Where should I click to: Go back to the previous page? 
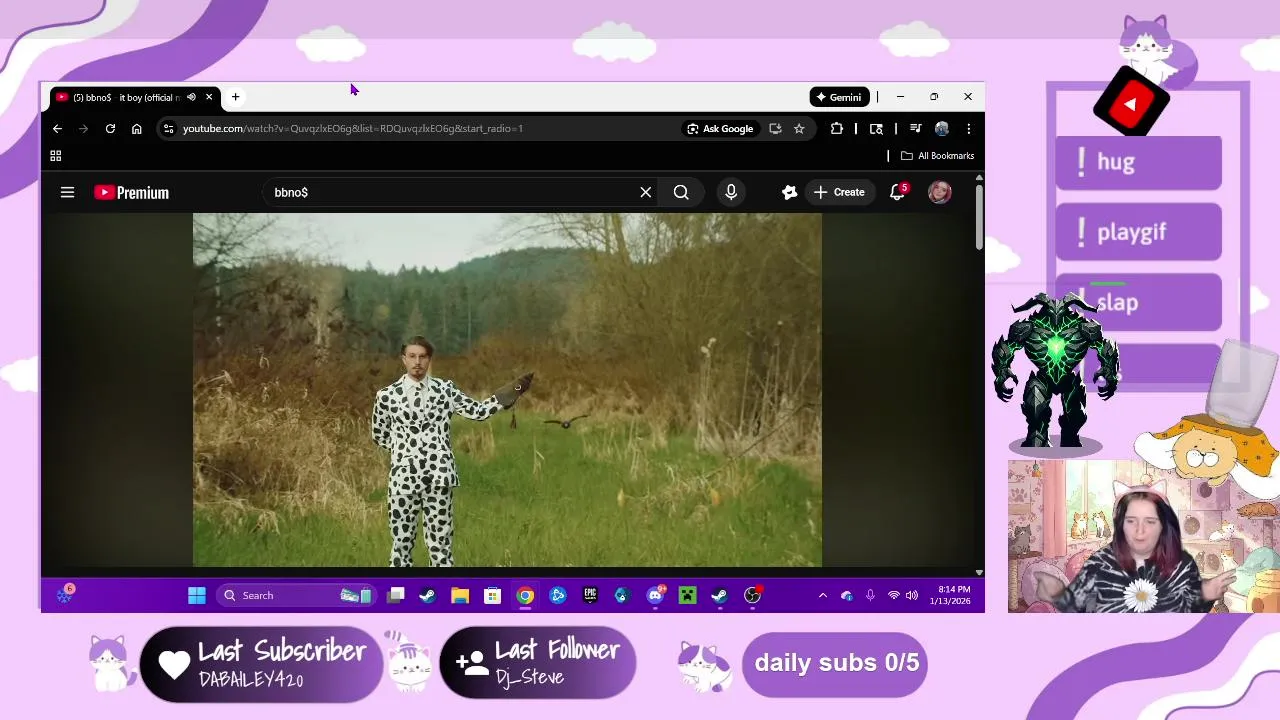[57, 128]
